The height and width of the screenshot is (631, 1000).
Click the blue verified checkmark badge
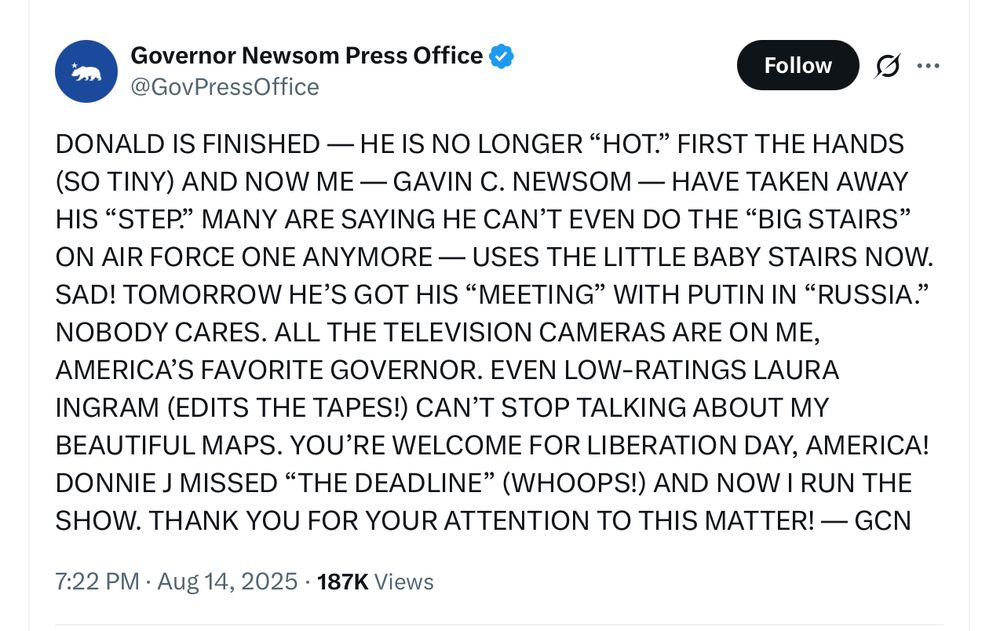point(502,56)
